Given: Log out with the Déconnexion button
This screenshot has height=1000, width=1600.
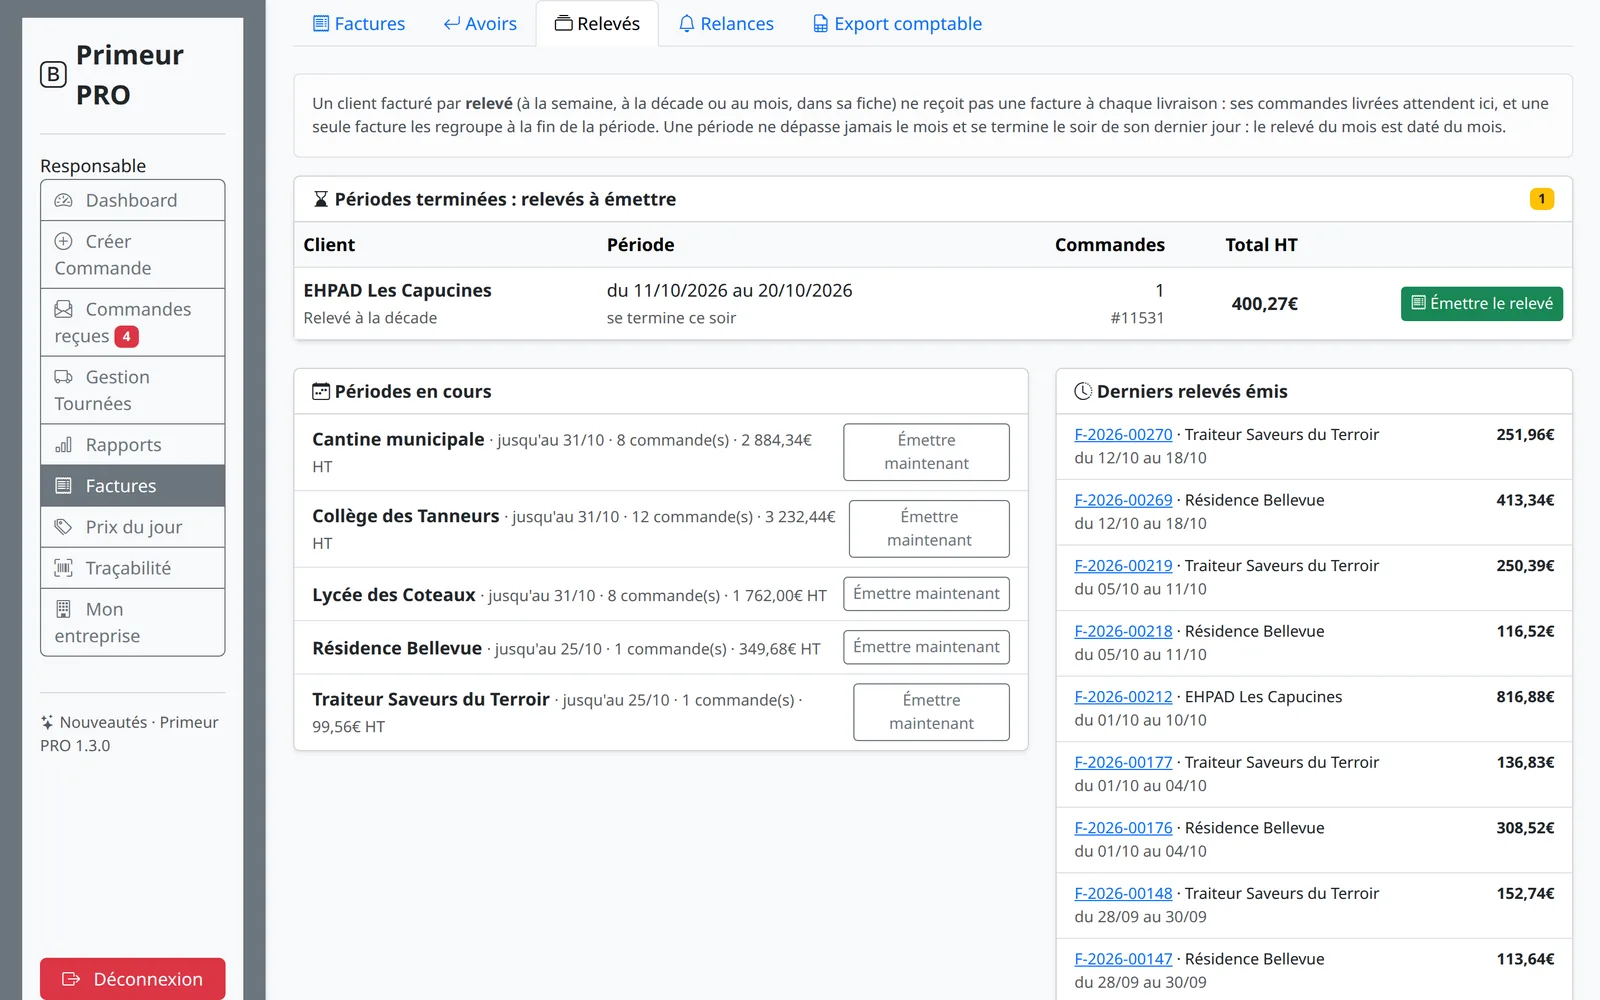Looking at the screenshot, I should [x=132, y=979].
